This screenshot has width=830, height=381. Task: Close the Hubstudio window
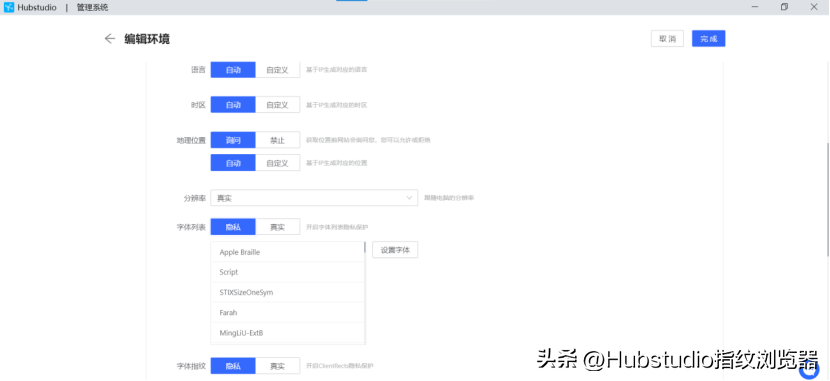click(814, 7)
